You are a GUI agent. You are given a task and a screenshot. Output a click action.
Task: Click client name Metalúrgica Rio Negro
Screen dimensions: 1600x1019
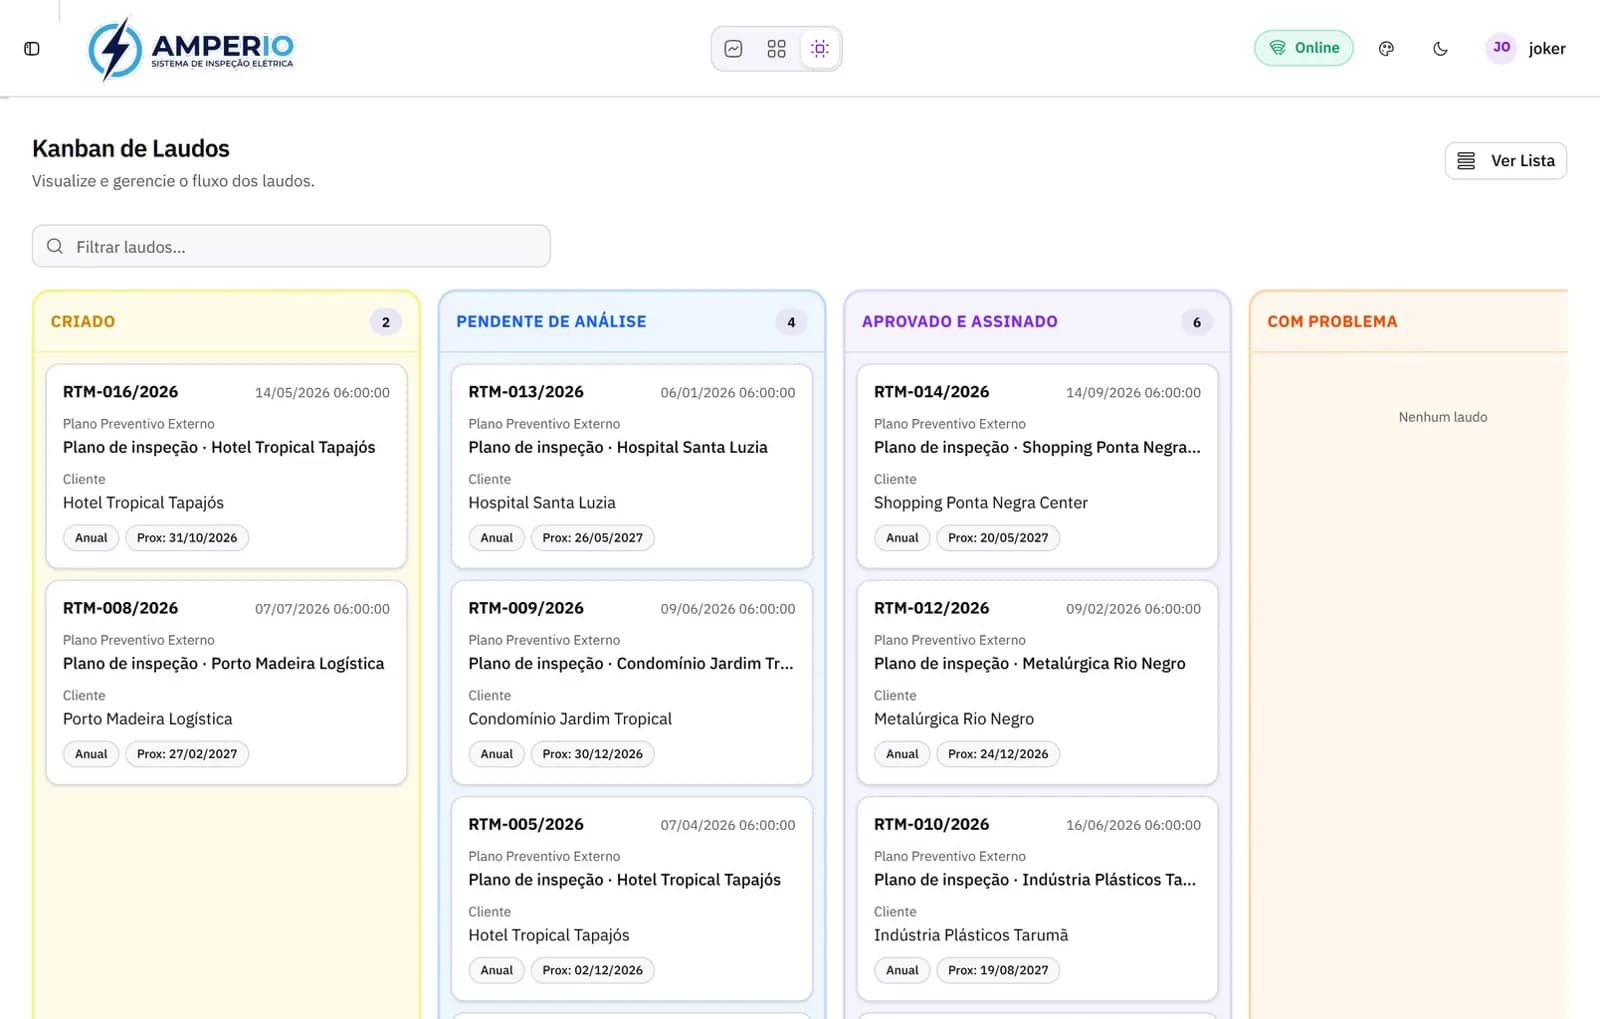(x=954, y=719)
